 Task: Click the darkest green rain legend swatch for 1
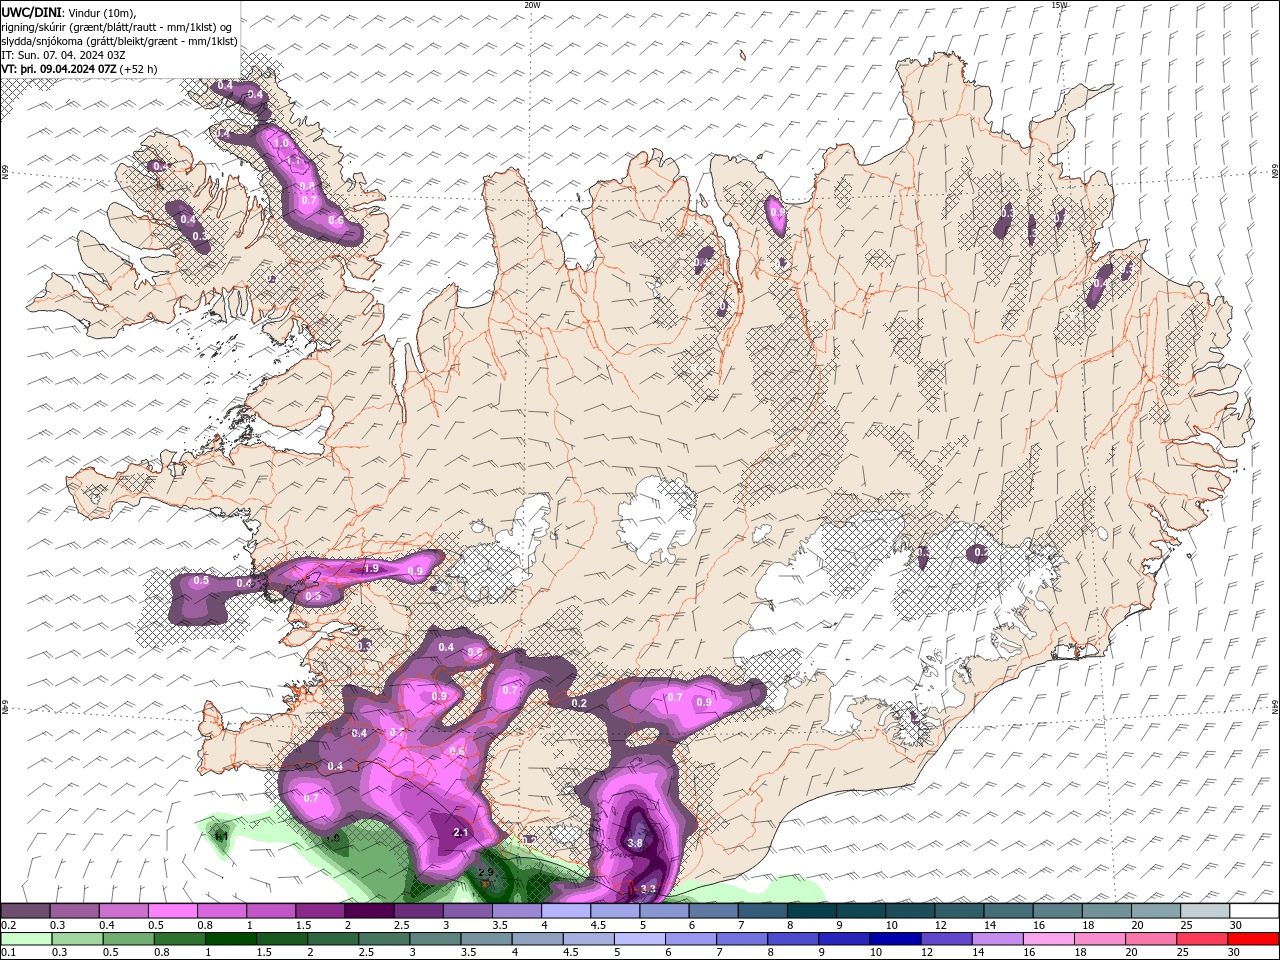tap(230, 939)
